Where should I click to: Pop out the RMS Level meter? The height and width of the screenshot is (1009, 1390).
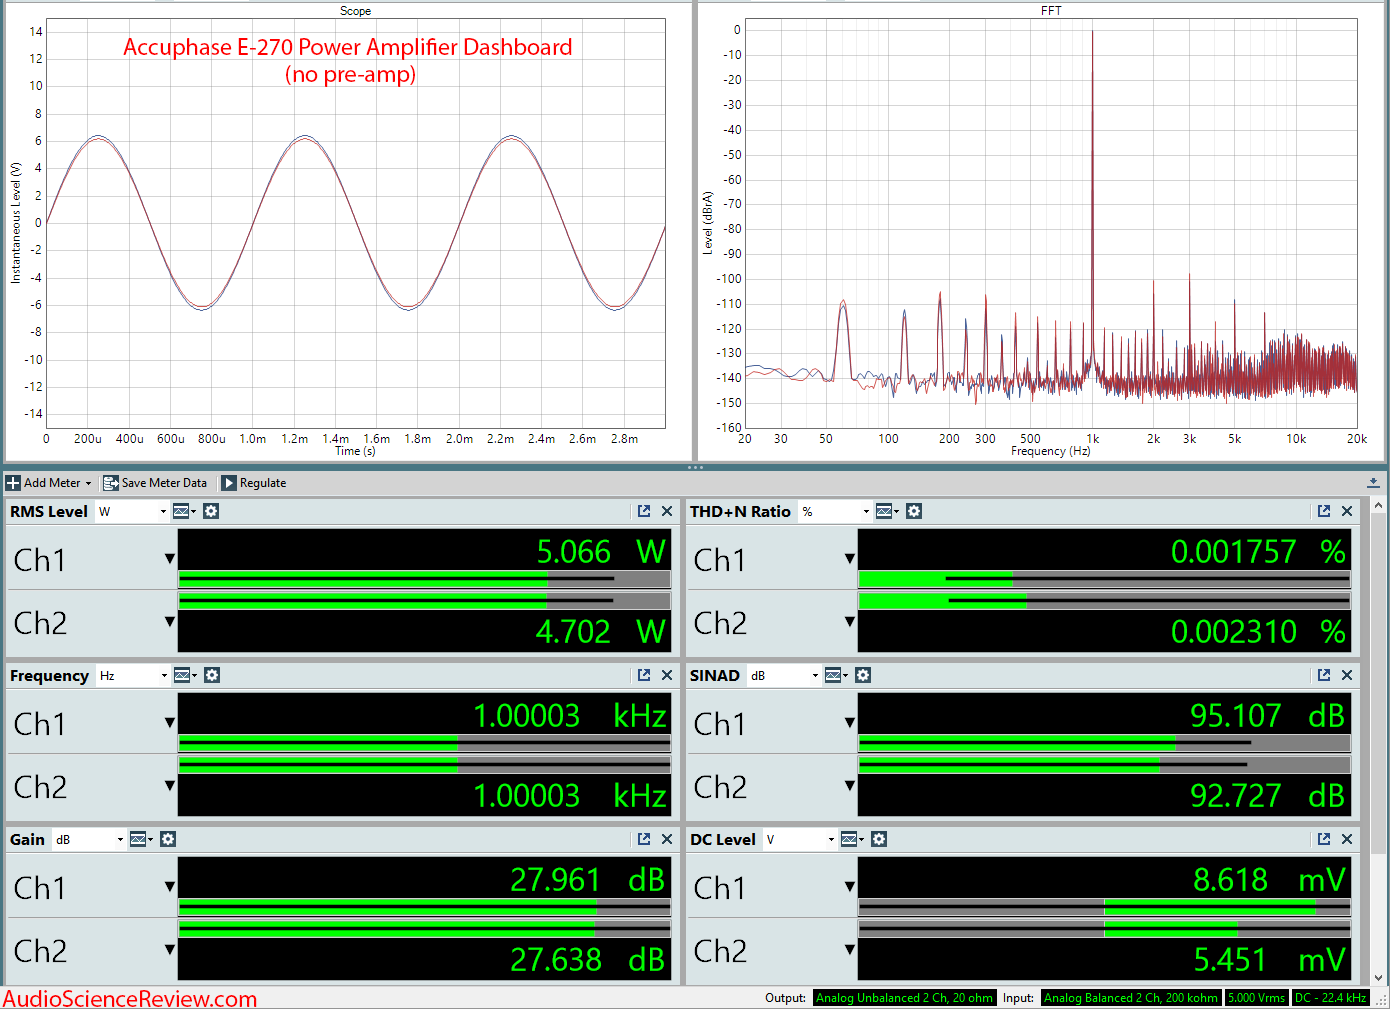(644, 511)
